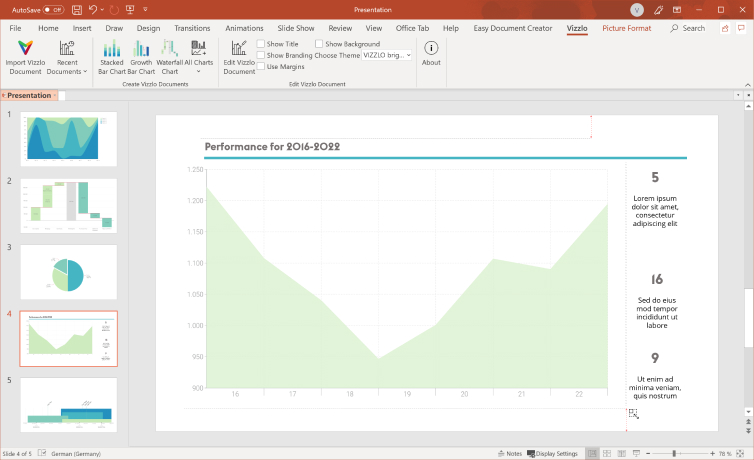Viewport: 754px width, 460px height.
Task: Switch to the Picture Format tab
Action: (x=627, y=28)
